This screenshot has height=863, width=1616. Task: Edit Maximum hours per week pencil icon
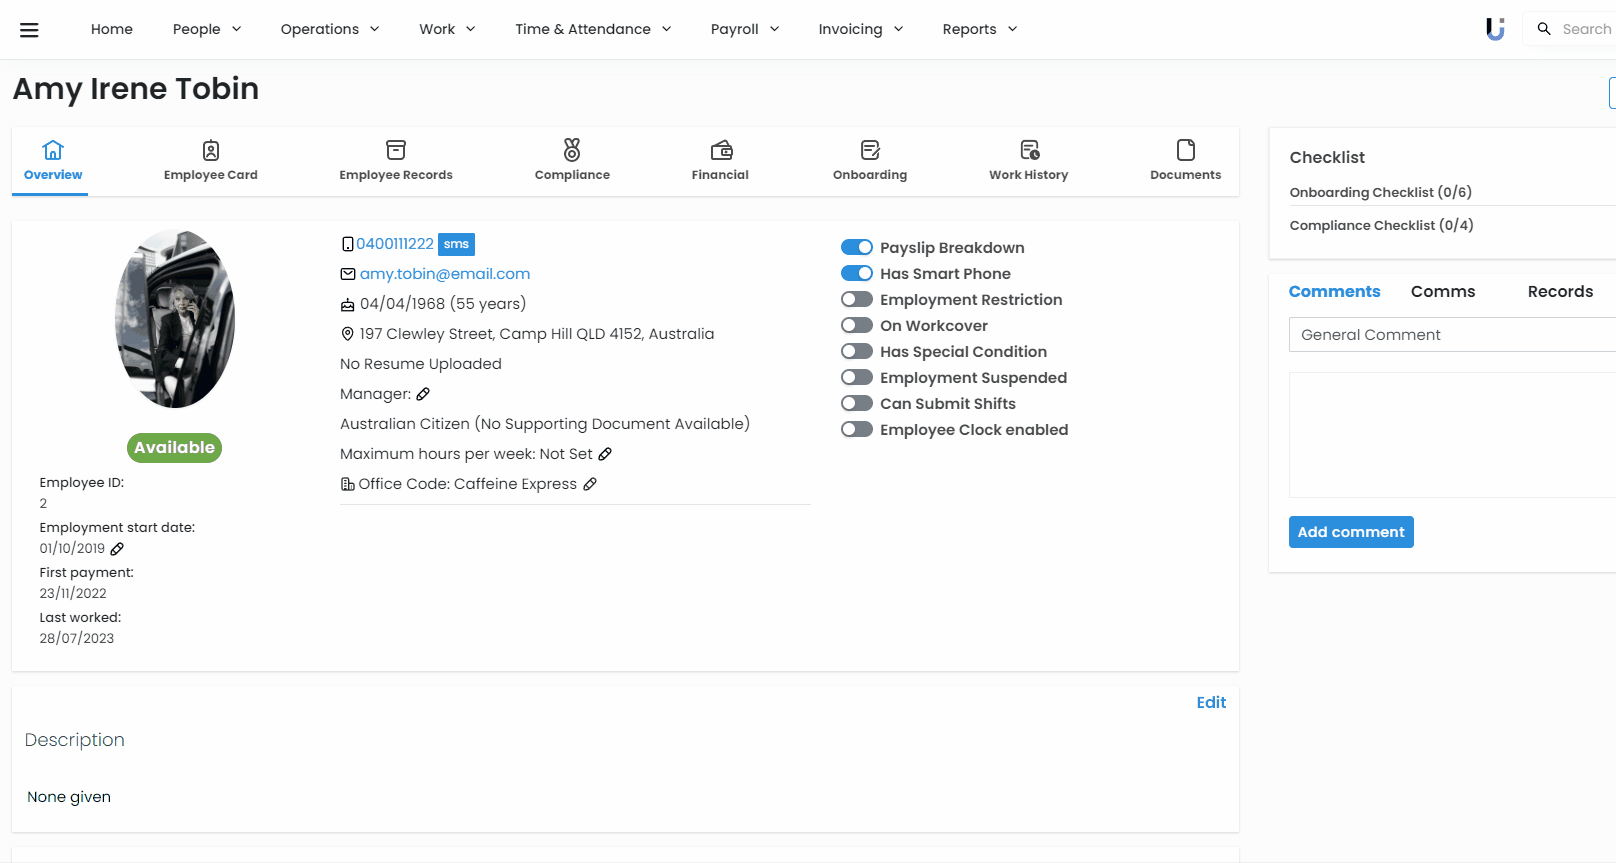pos(605,454)
